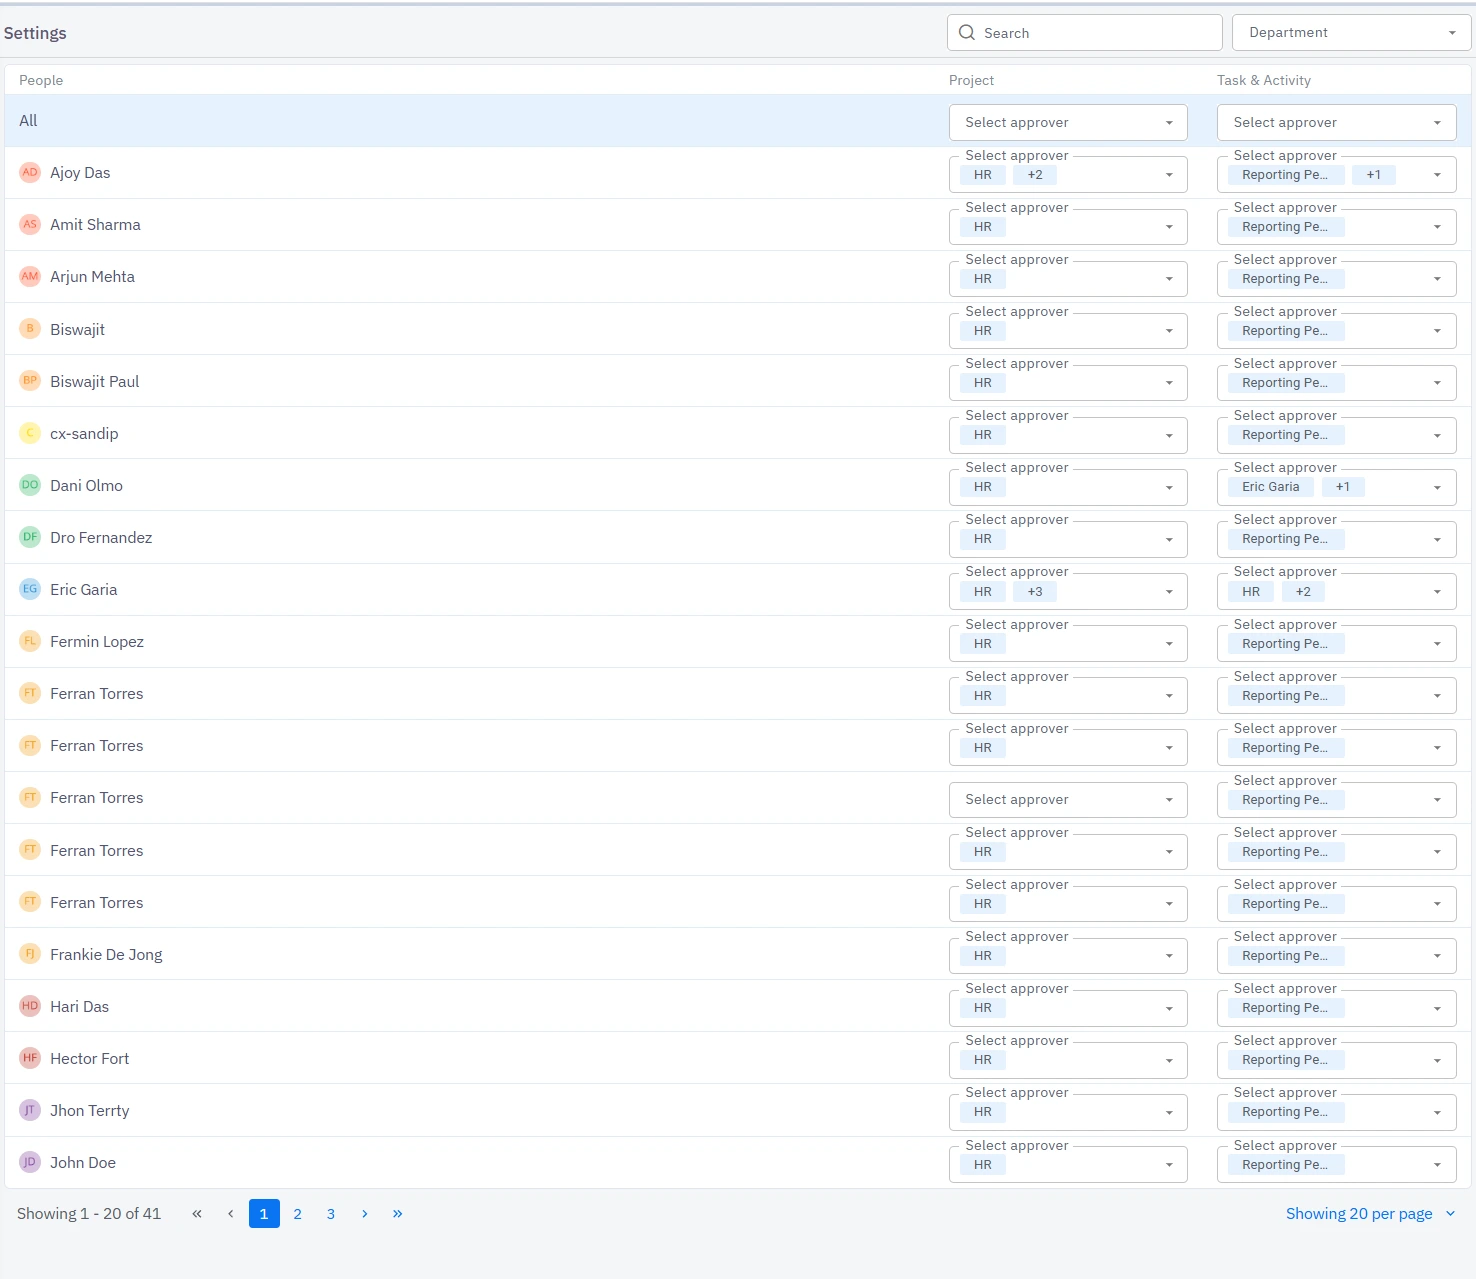Click Hari Das avatar icon
The width and height of the screenshot is (1476, 1279).
30,1006
